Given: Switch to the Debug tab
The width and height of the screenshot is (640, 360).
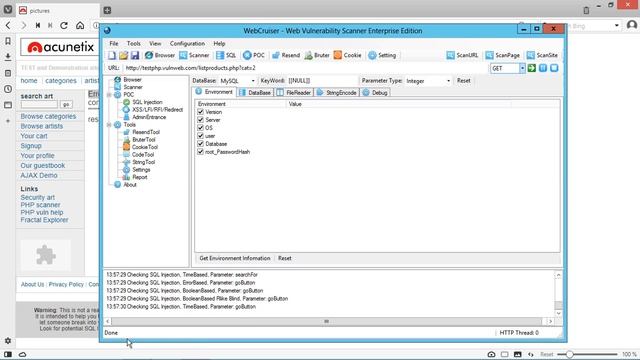Looking at the screenshot, I should pyautogui.click(x=375, y=93).
